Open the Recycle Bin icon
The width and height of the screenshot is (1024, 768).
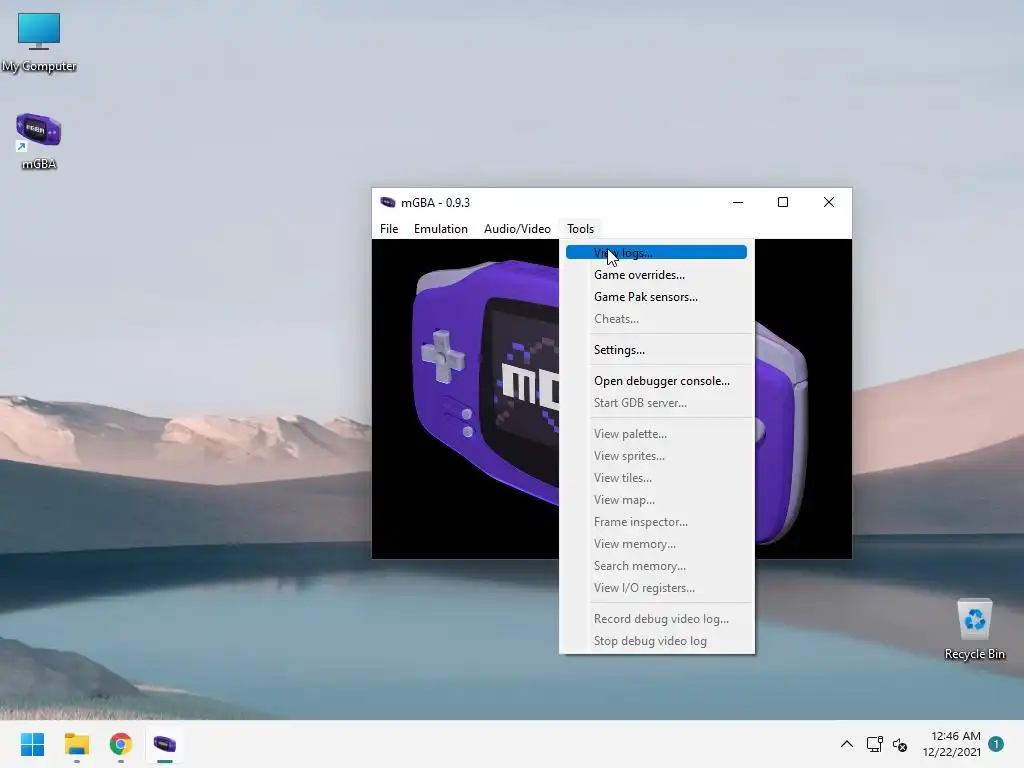[x=974, y=630]
